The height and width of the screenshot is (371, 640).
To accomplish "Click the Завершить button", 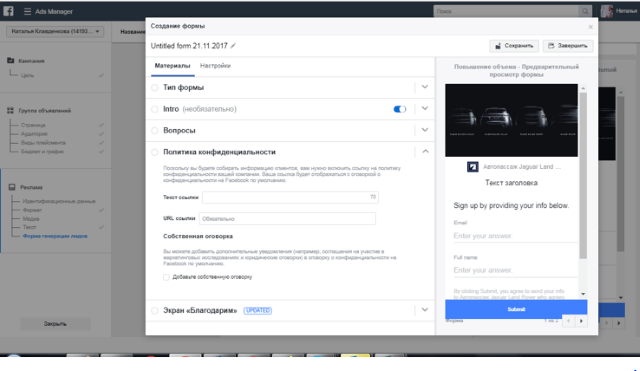I will pyautogui.click(x=567, y=46).
